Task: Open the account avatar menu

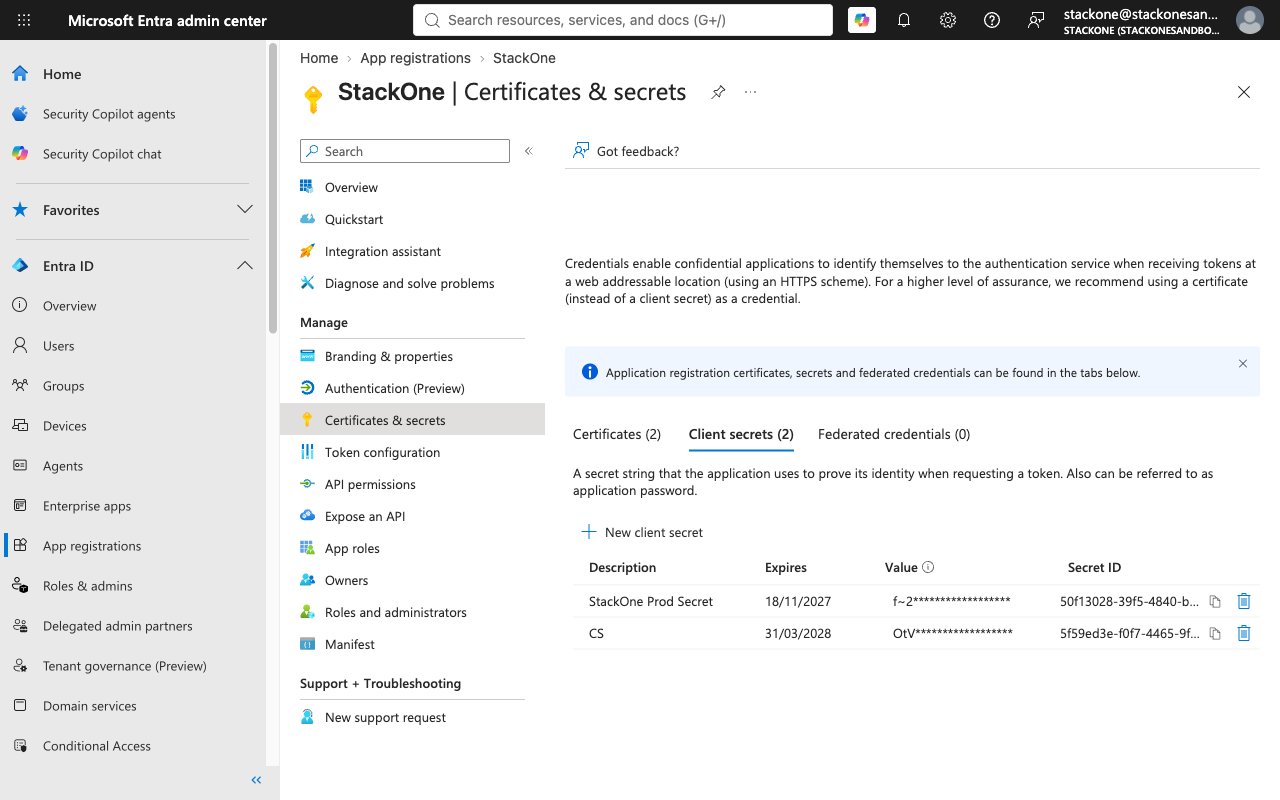Action: tap(1249, 20)
